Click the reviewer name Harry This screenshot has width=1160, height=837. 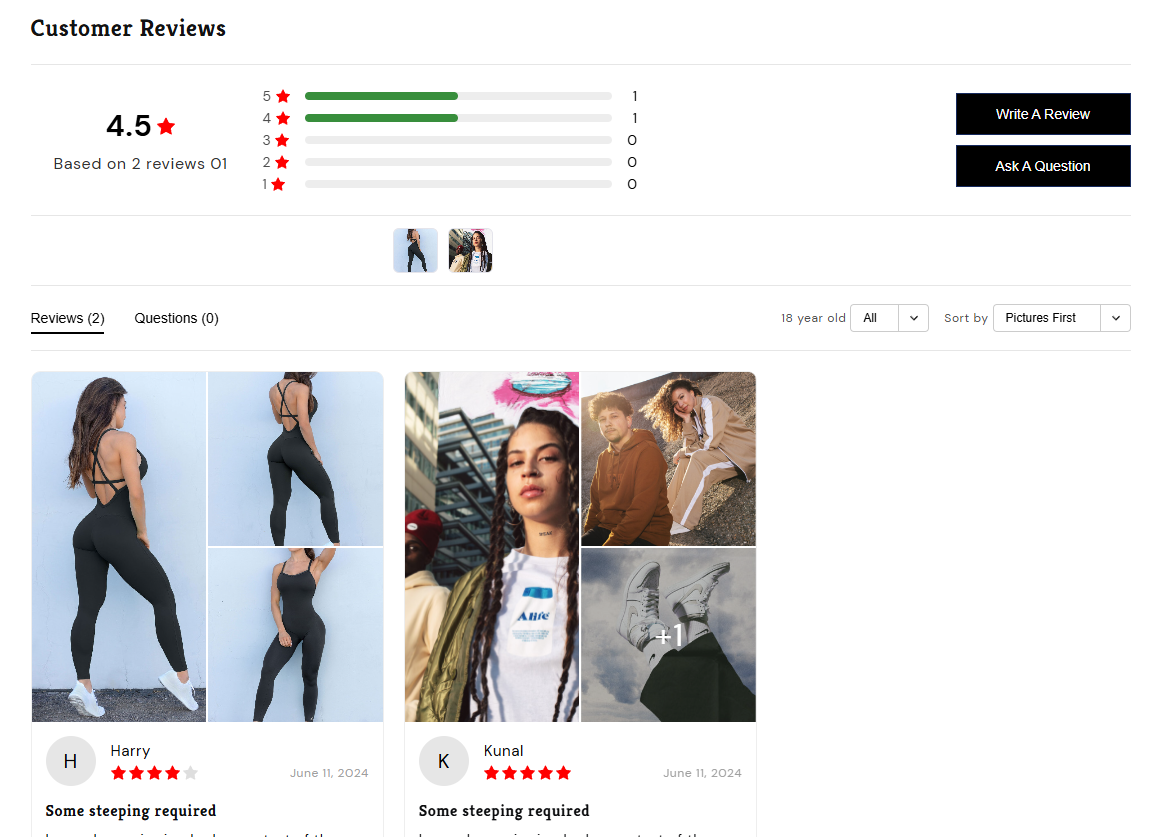(130, 750)
